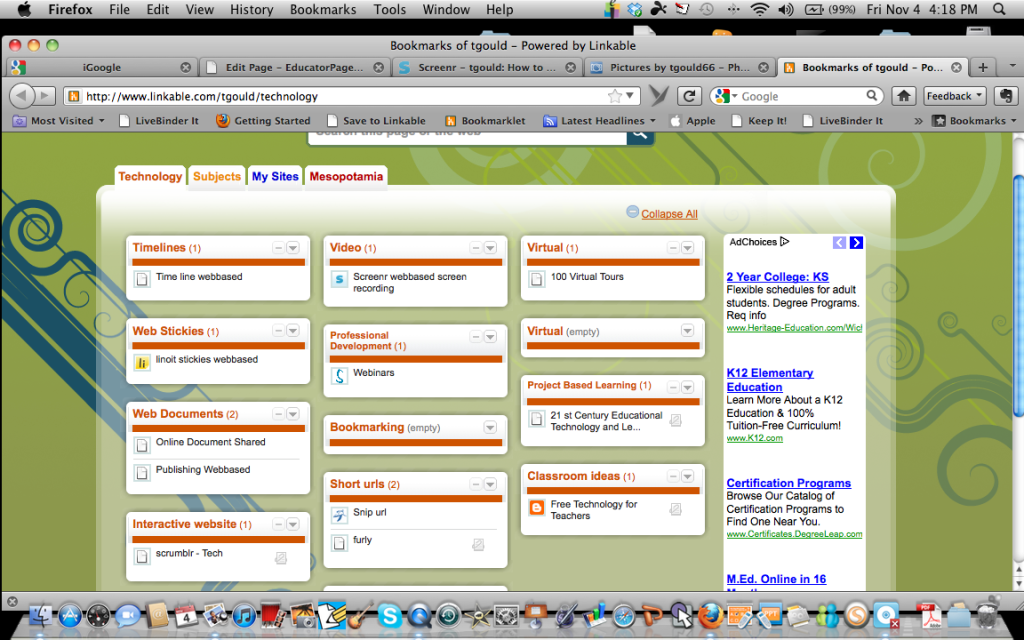Screen dimensions: 1024x640
Task: Open Firefox from the Dock
Action: click(x=710, y=615)
